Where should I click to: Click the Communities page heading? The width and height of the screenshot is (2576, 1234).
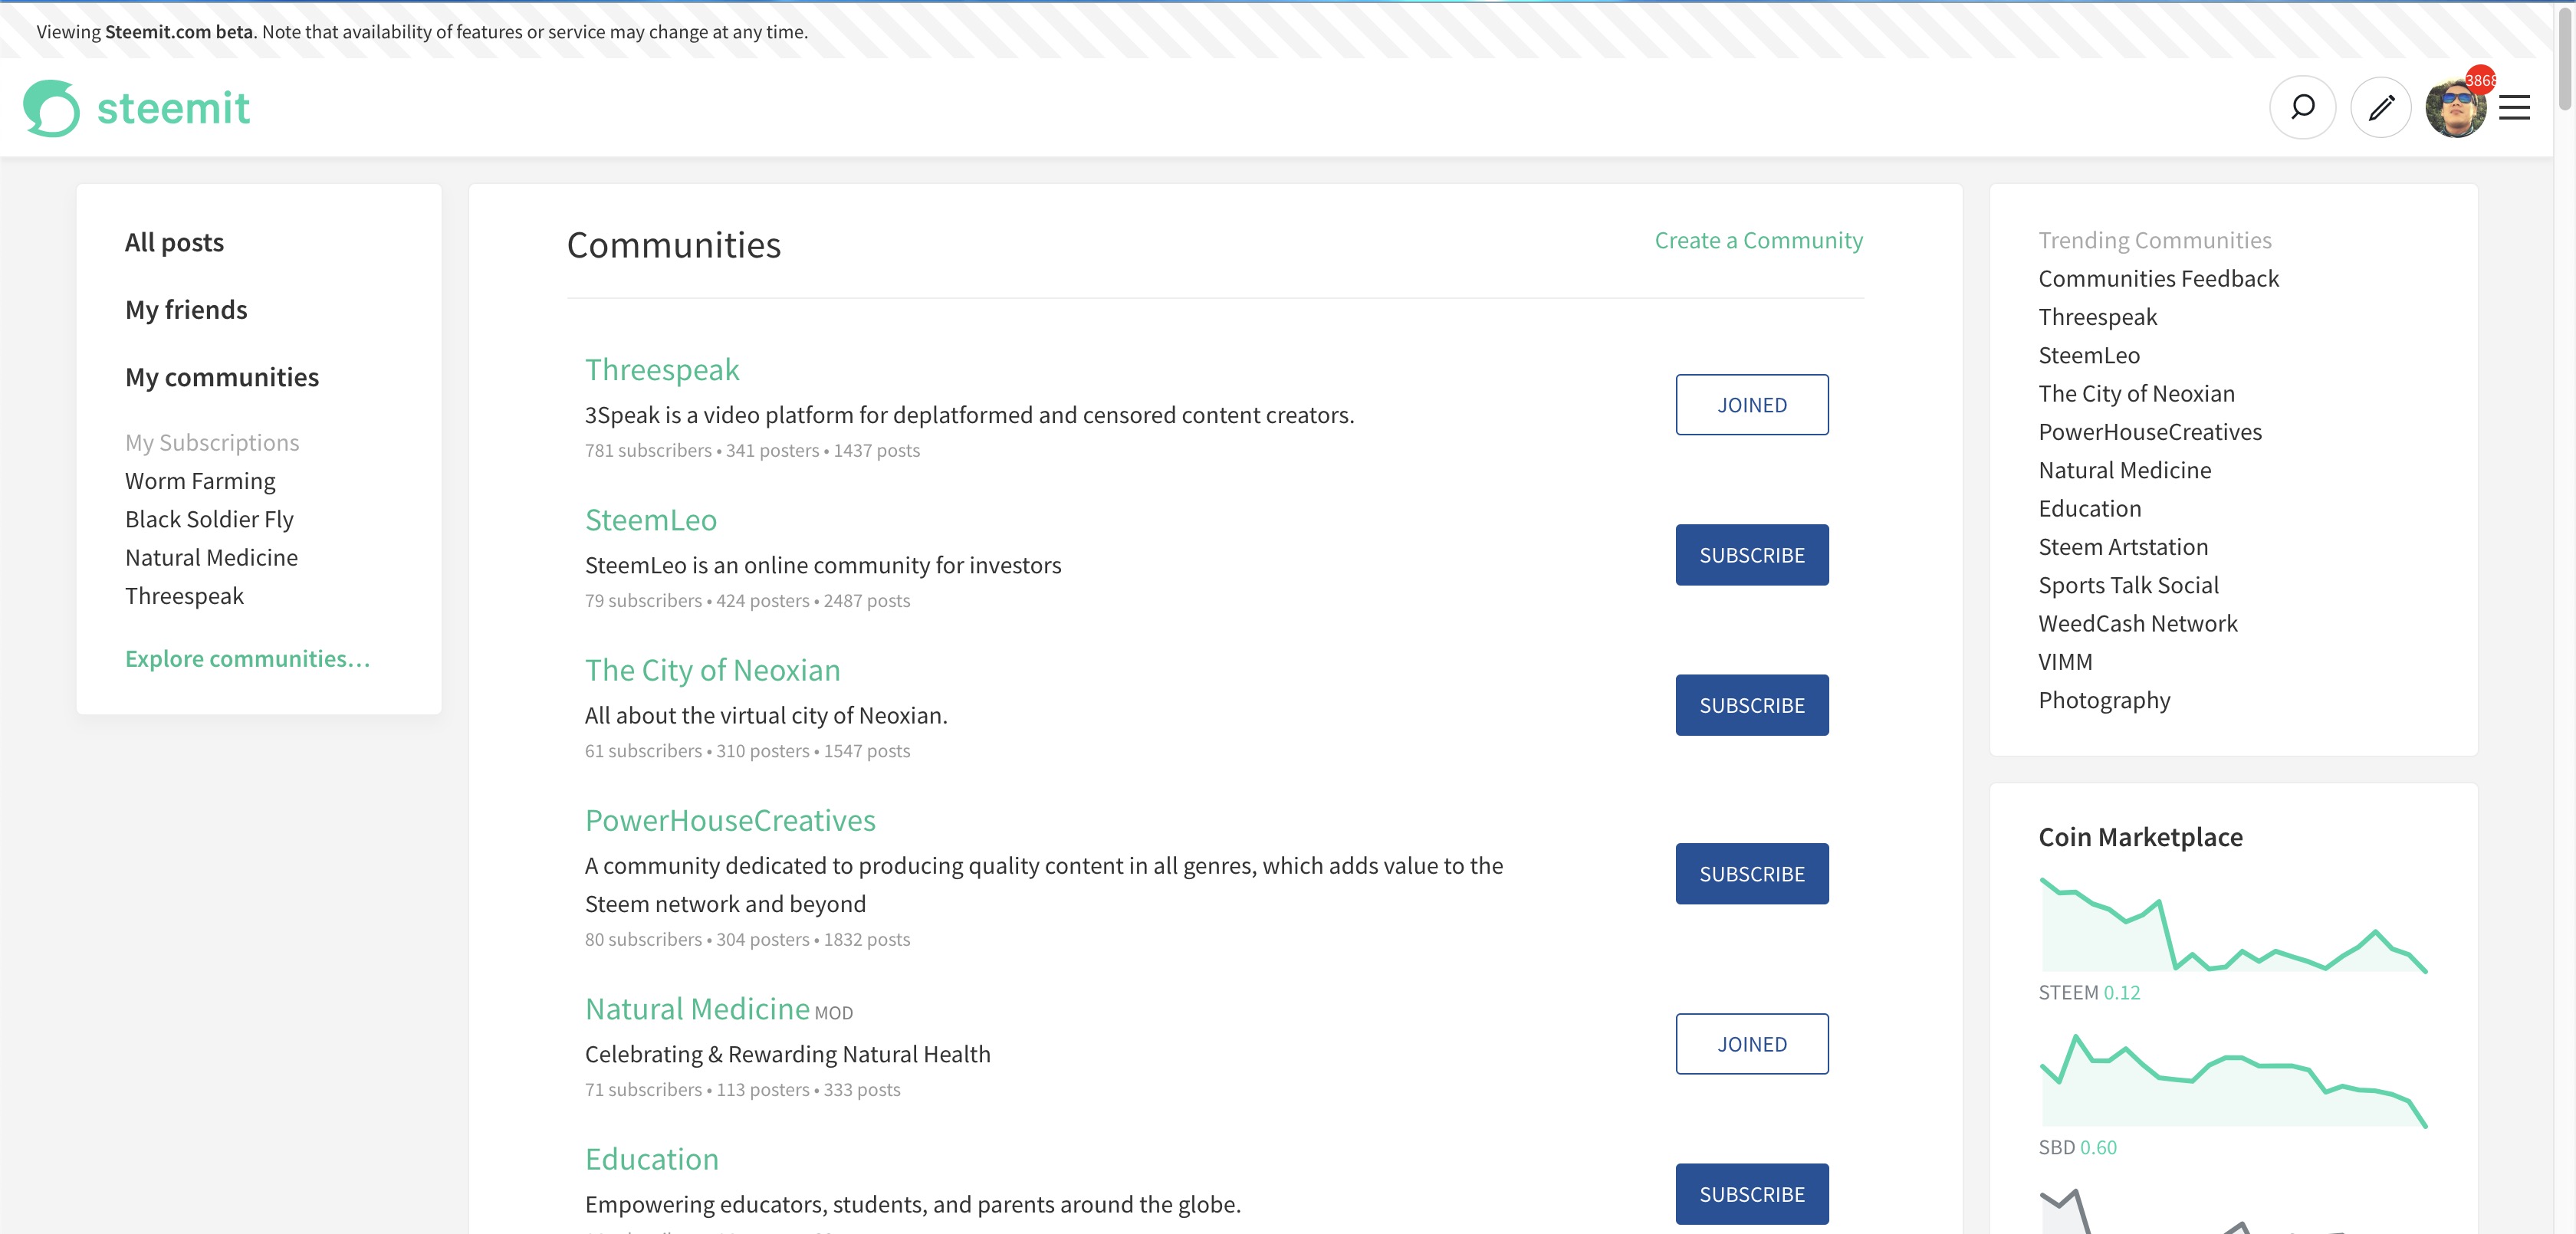coord(673,245)
